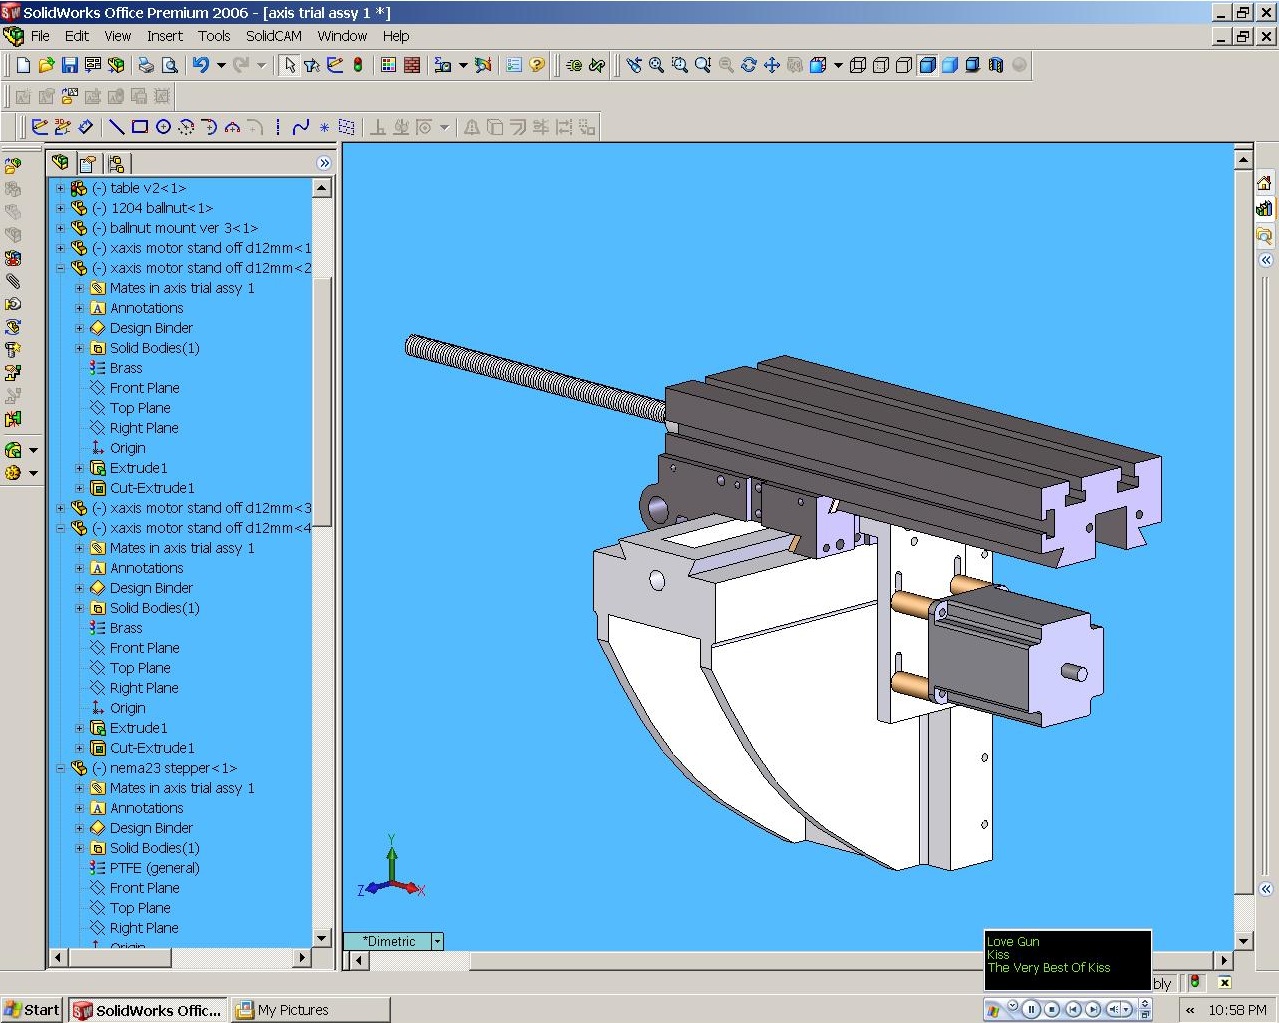Select the Circle sketch tool
Image resolution: width=1279 pixels, height=1023 pixels.
(x=163, y=127)
